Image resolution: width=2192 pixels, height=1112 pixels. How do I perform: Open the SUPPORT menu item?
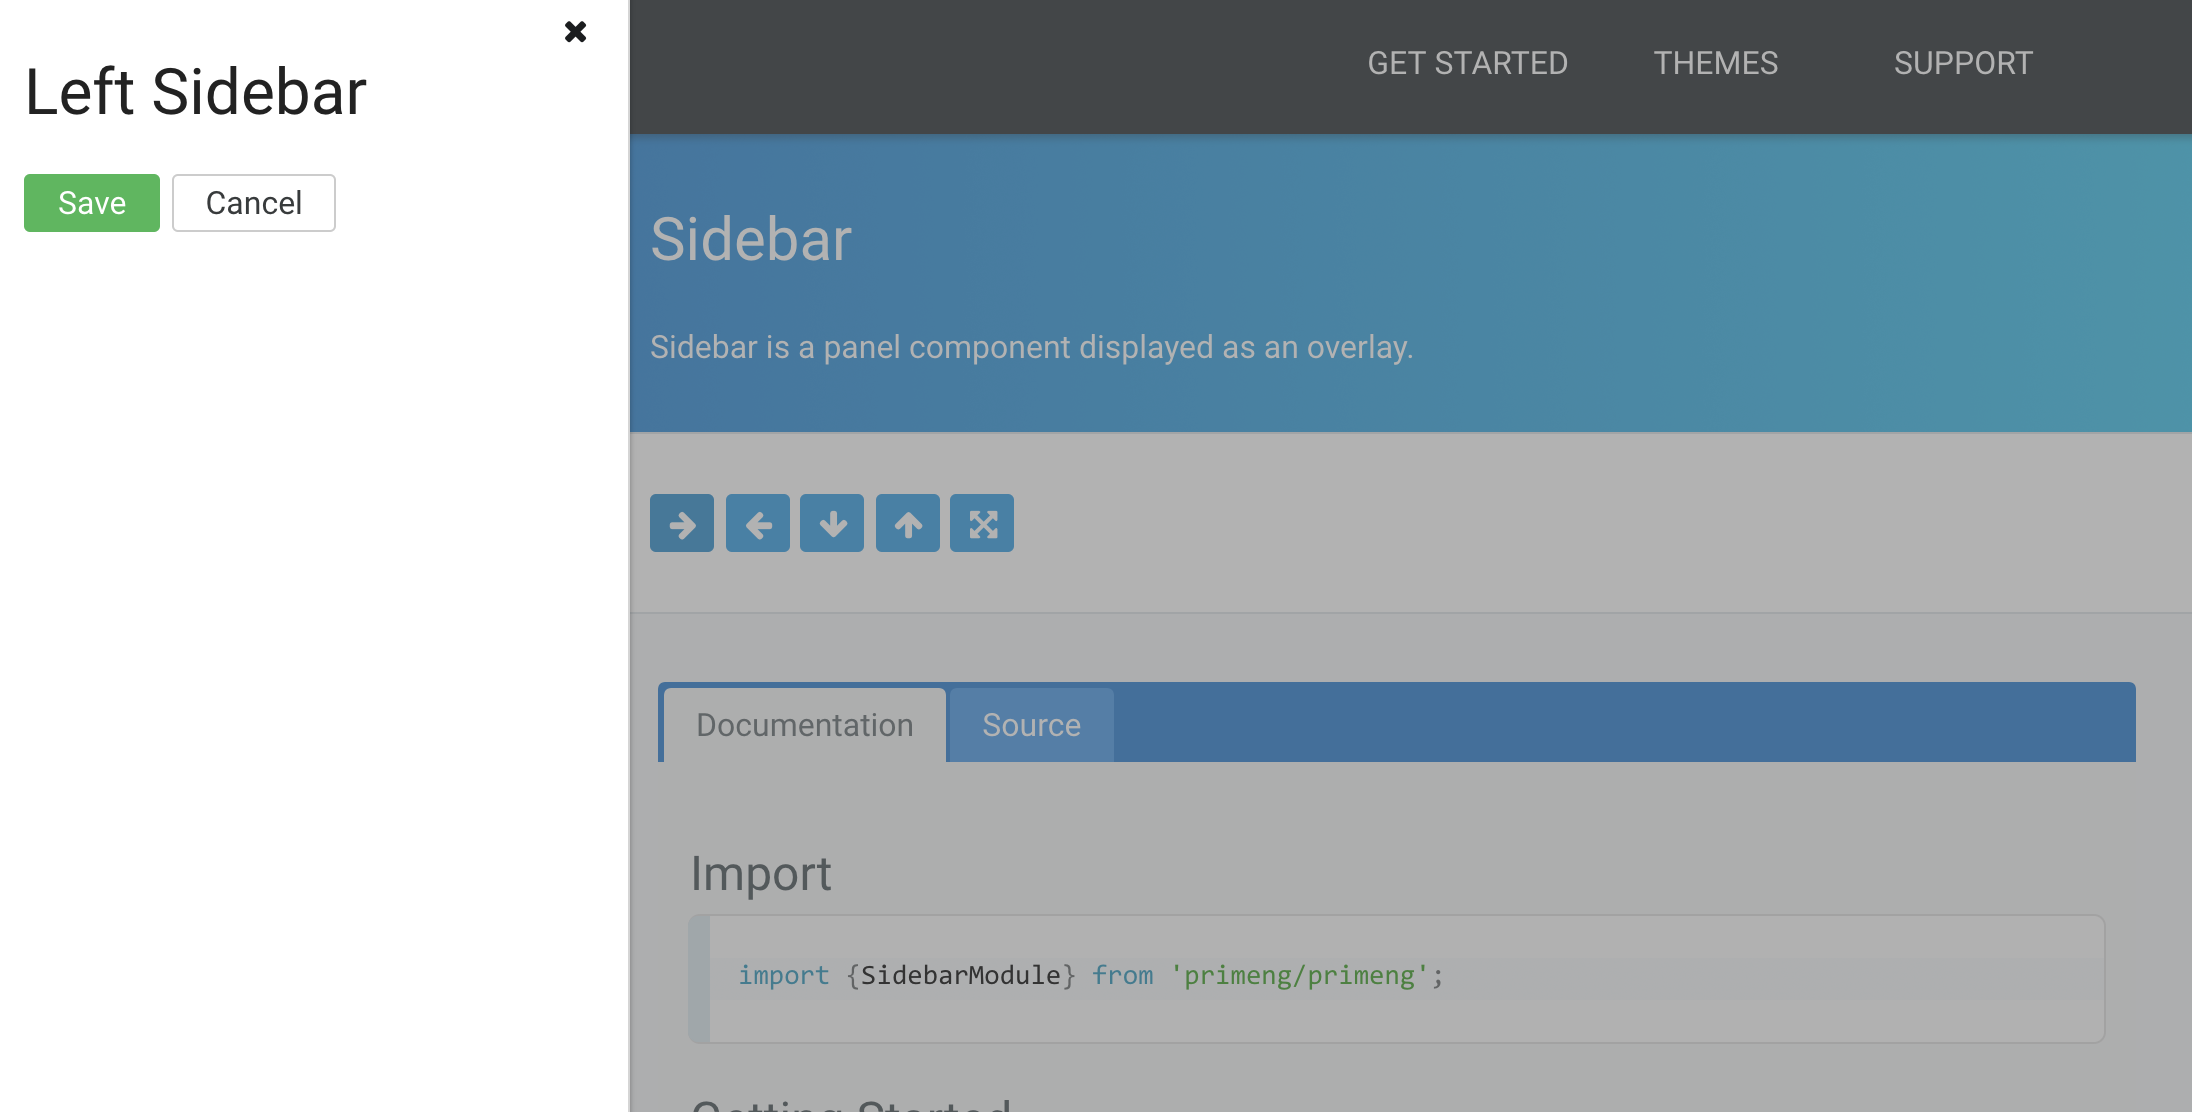[1963, 63]
